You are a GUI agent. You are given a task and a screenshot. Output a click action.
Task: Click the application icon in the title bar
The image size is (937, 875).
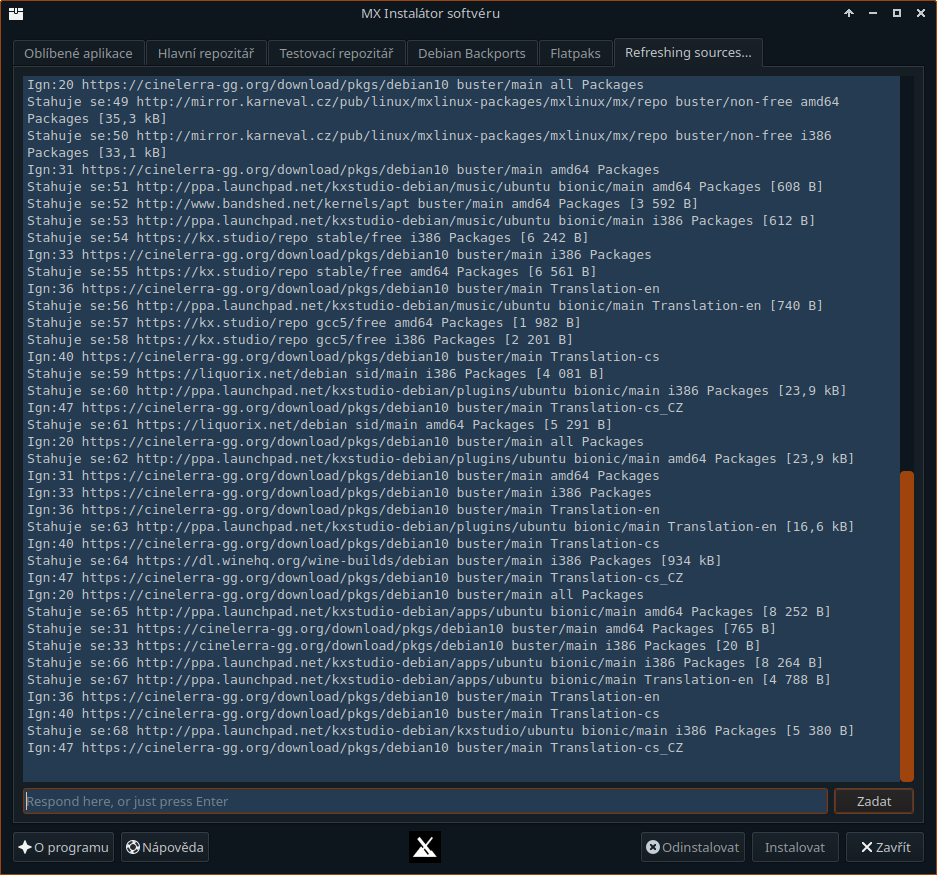[14, 13]
